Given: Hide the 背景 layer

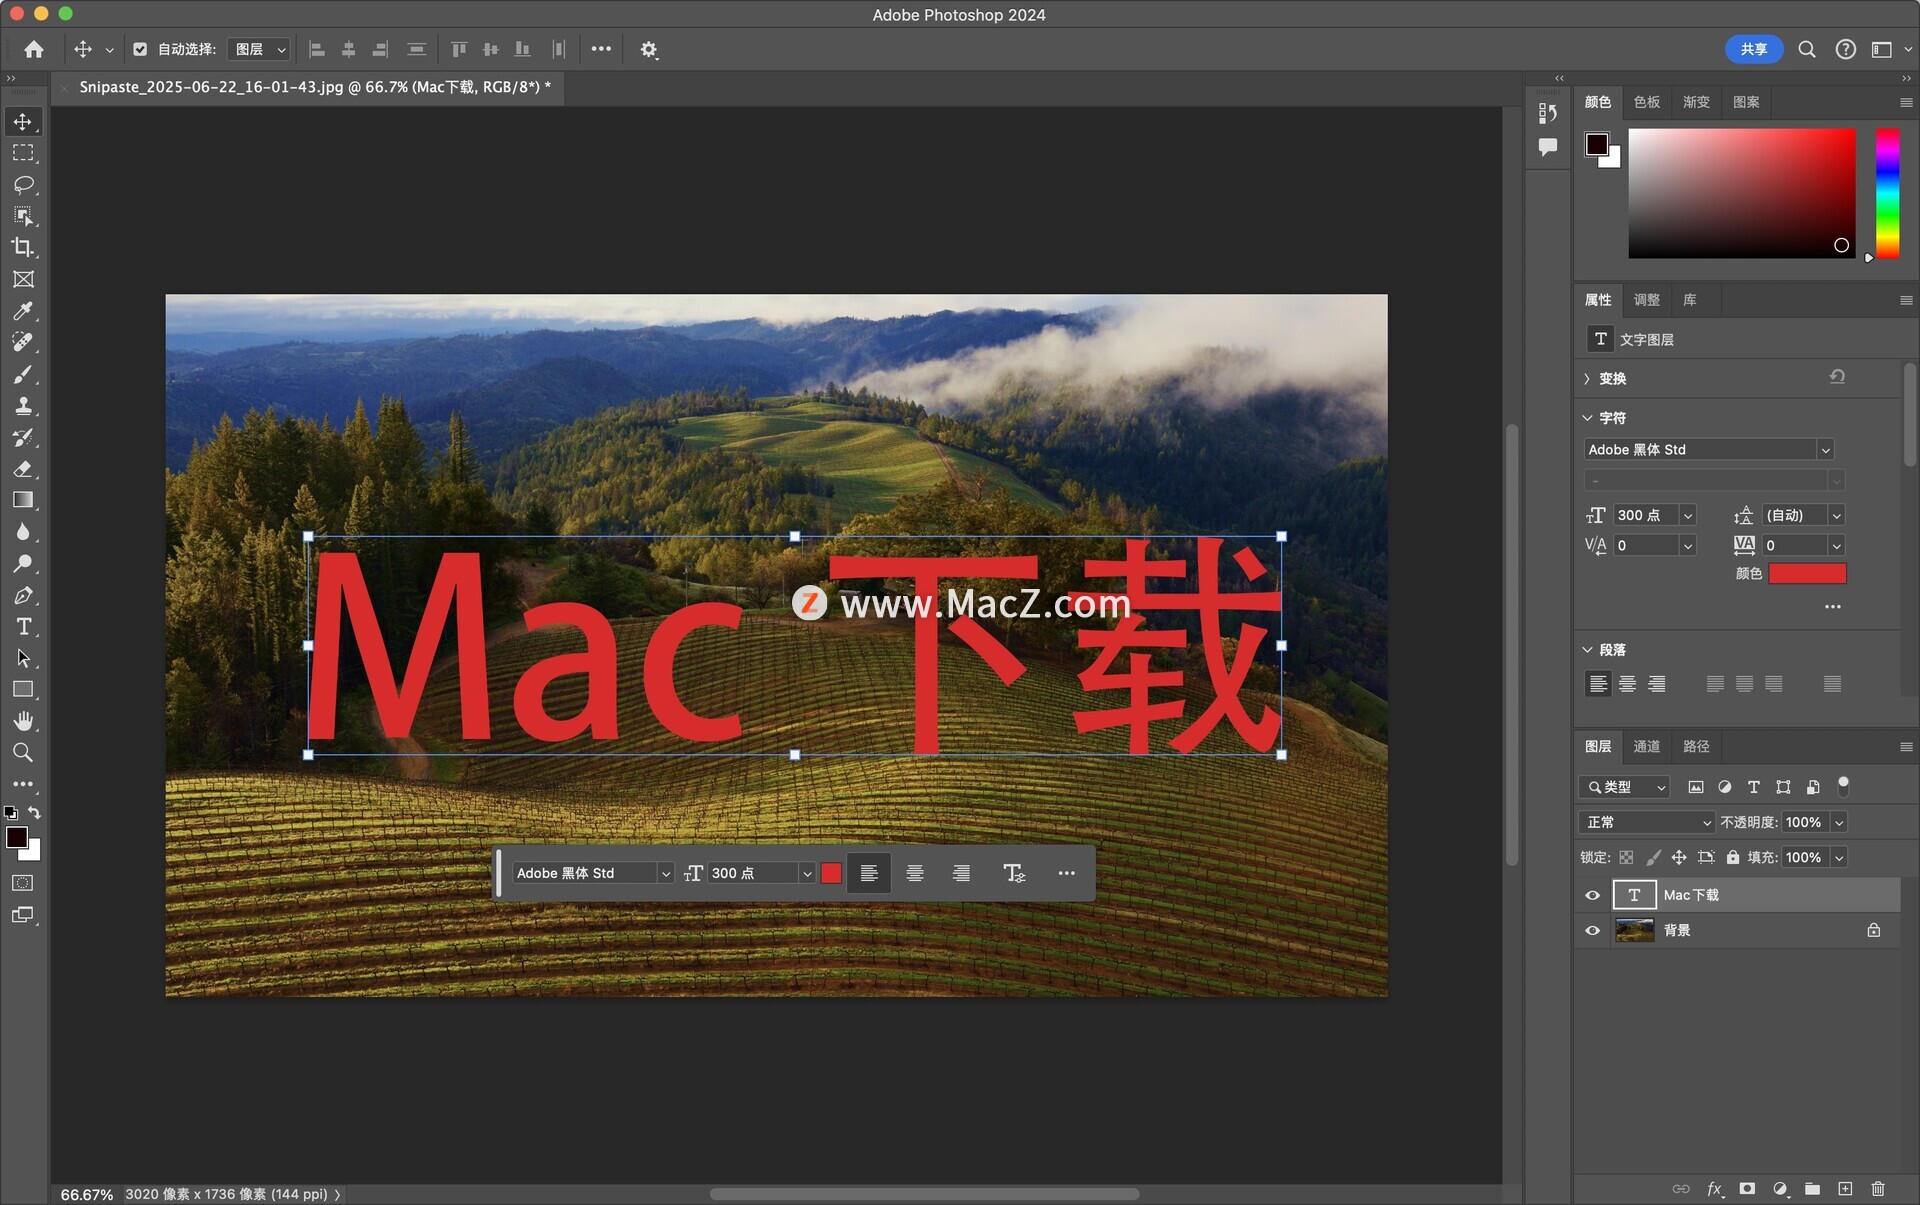Looking at the screenshot, I should coord(1593,930).
